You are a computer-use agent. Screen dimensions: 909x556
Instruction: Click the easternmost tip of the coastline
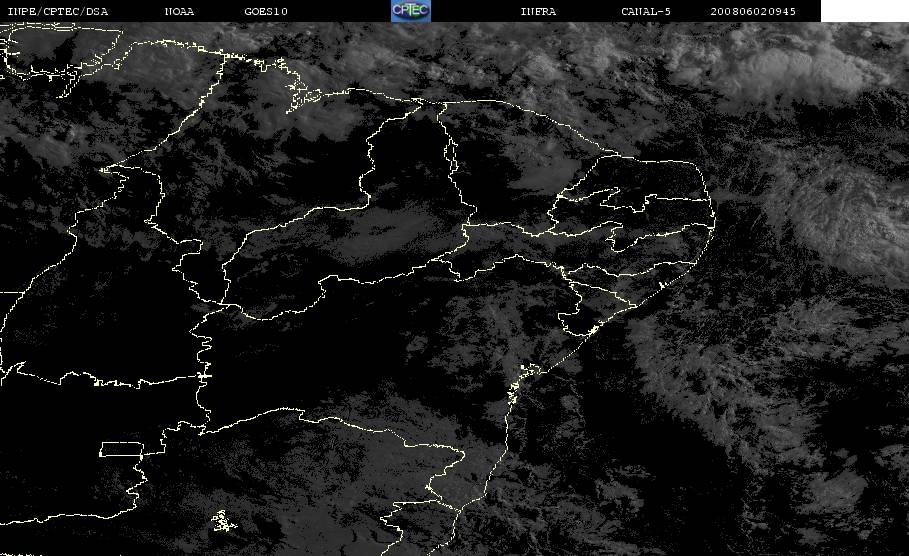(x=714, y=220)
